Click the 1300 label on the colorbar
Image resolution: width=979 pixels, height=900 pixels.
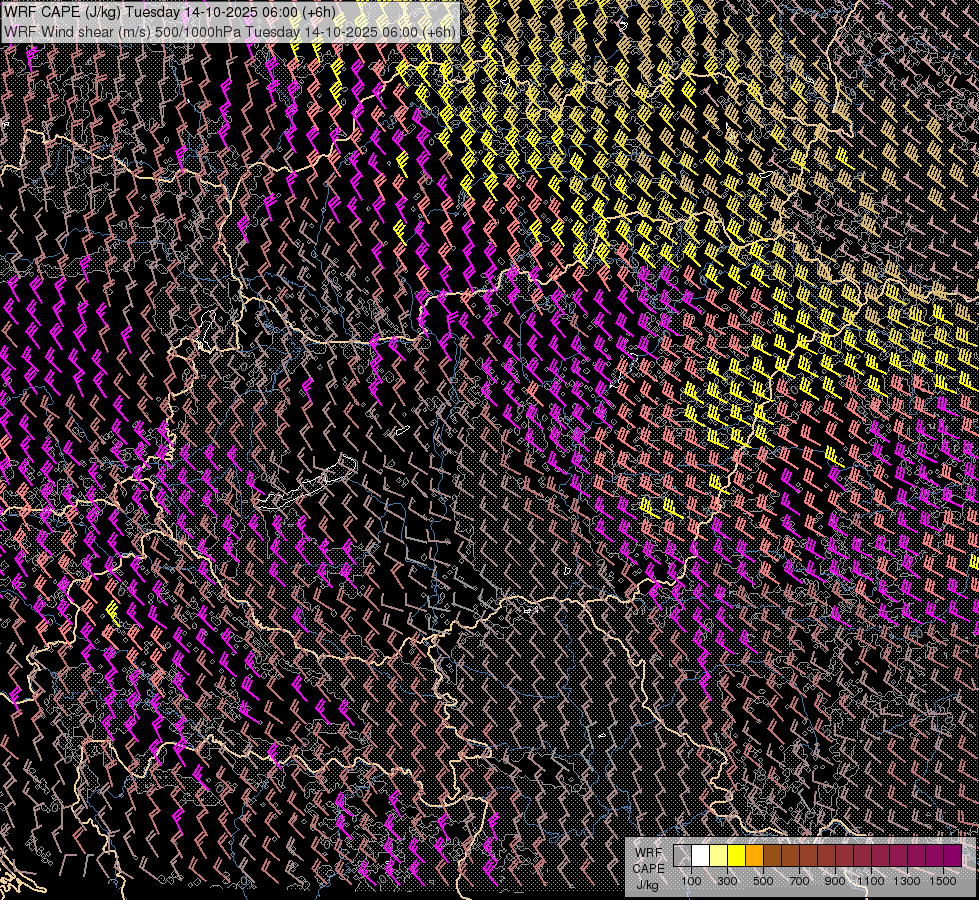(x=906, y=881)
